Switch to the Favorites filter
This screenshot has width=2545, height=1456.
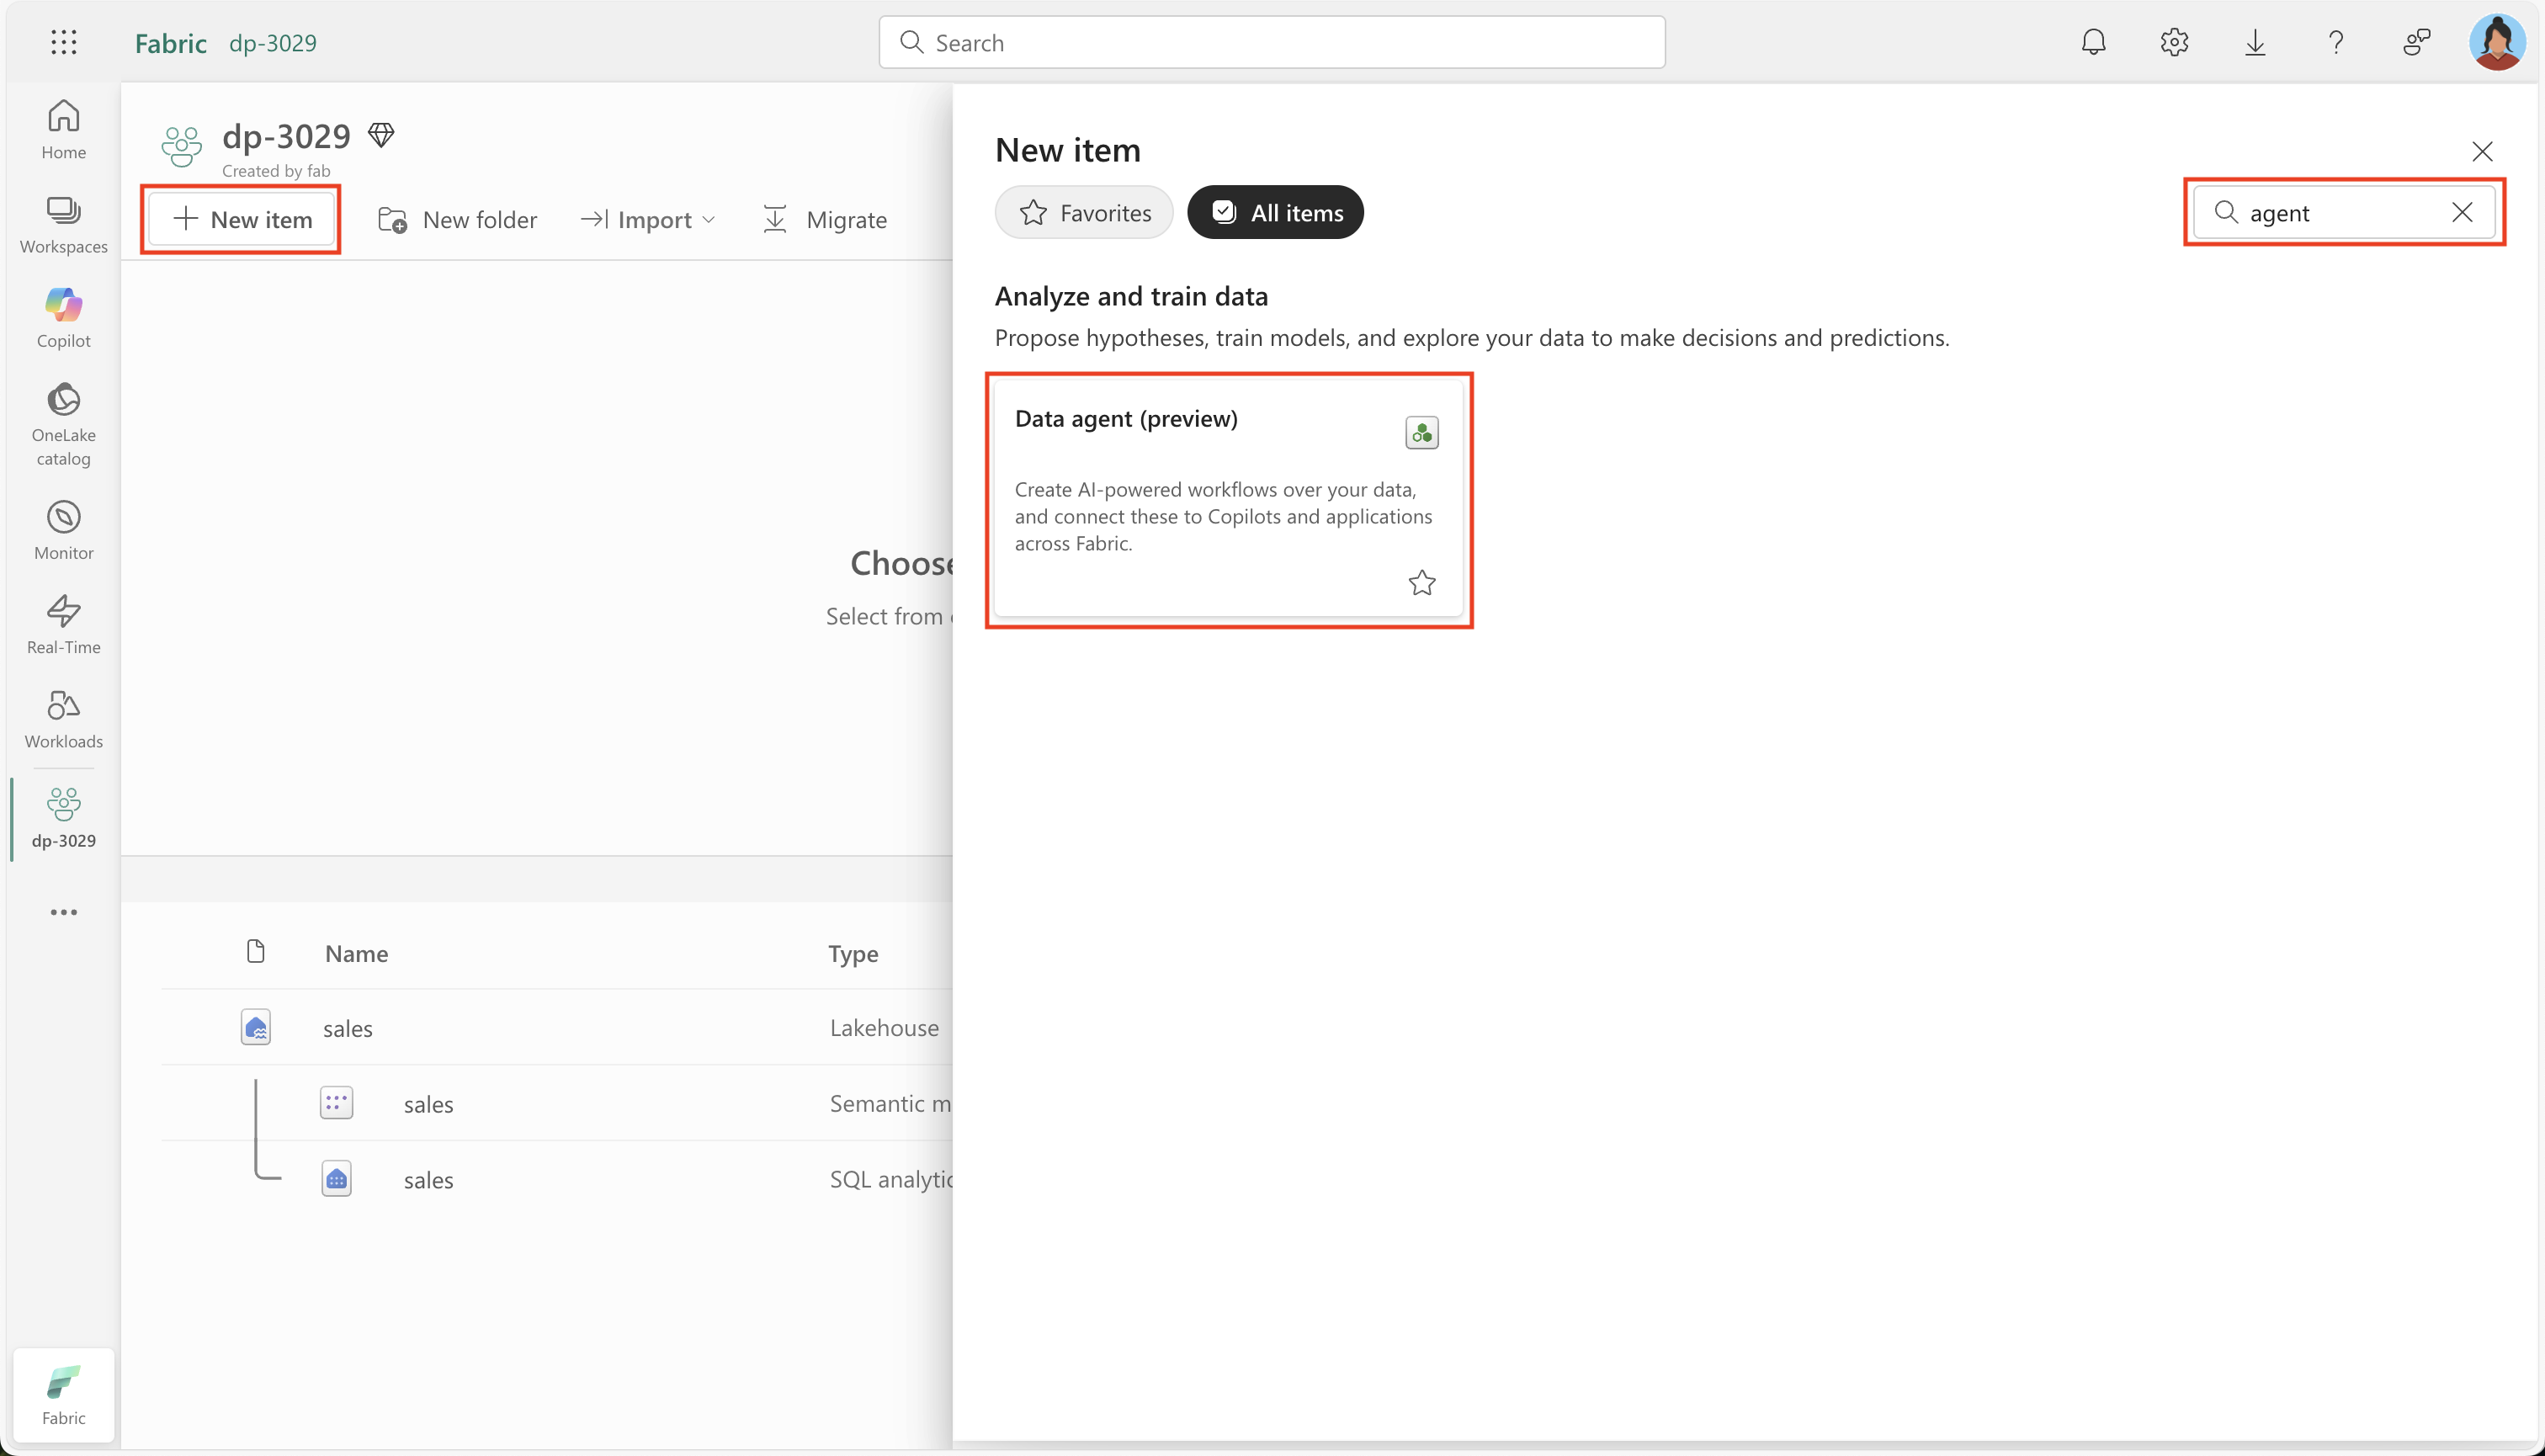[1084, 212]
